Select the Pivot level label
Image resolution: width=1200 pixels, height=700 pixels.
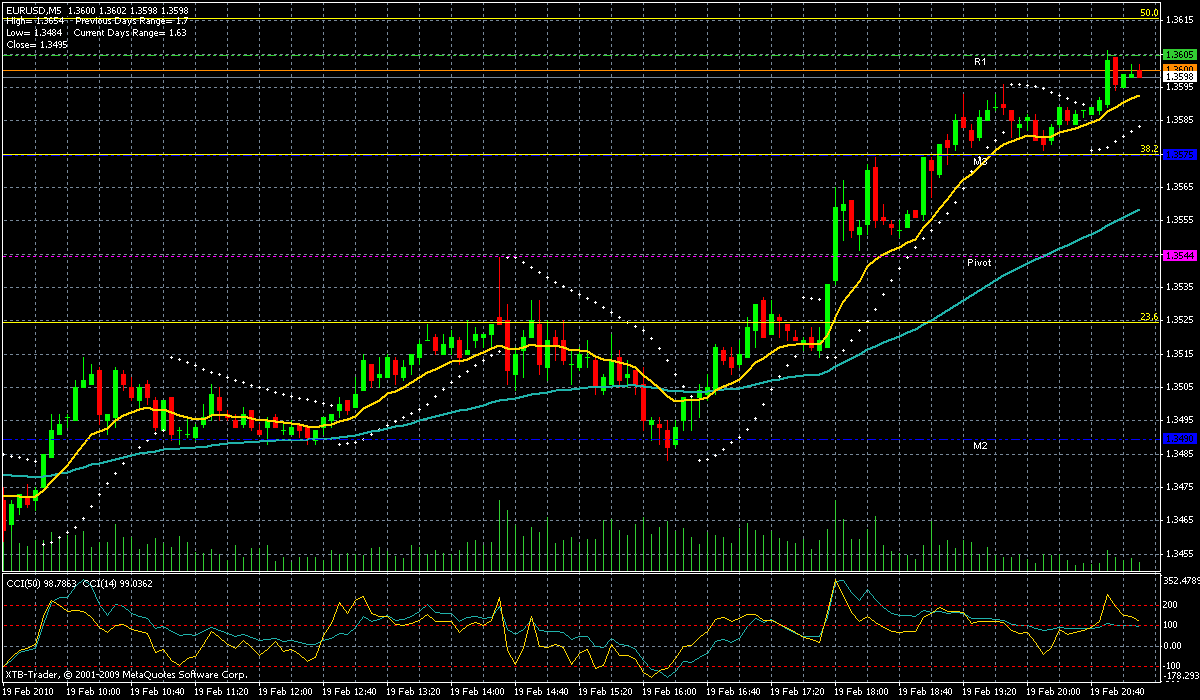point(979,262)
